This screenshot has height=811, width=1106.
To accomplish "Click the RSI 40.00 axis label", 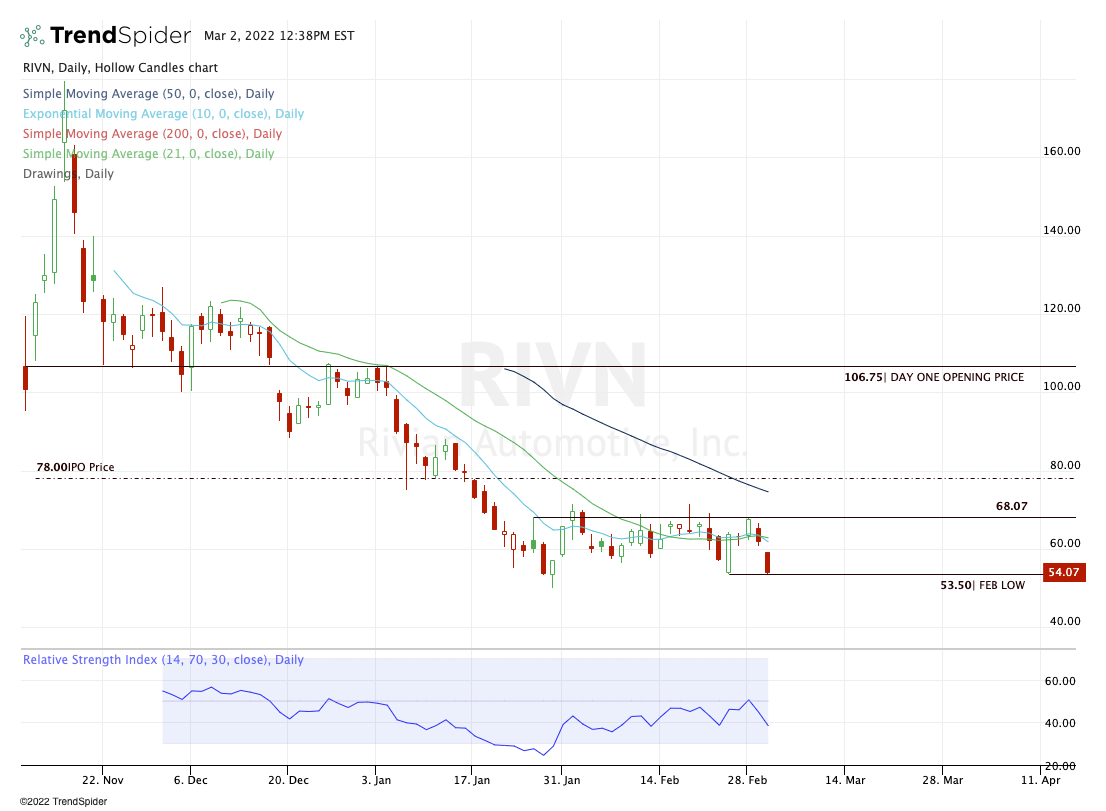I will 1059,723.
